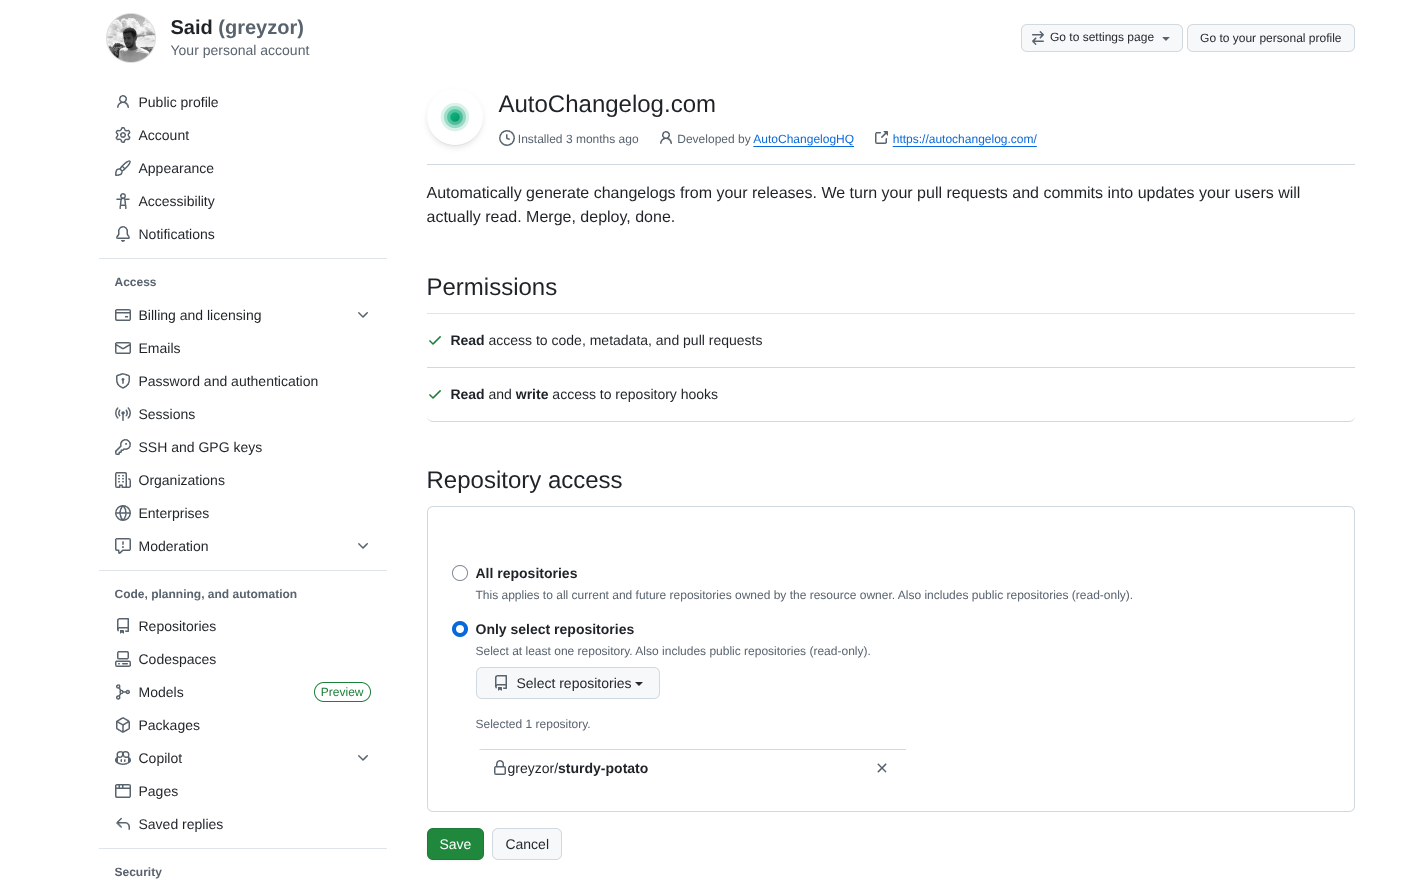1425x896 pixels.
Task: Select the All repositories radio button
Action: click(x=459, y=573)
